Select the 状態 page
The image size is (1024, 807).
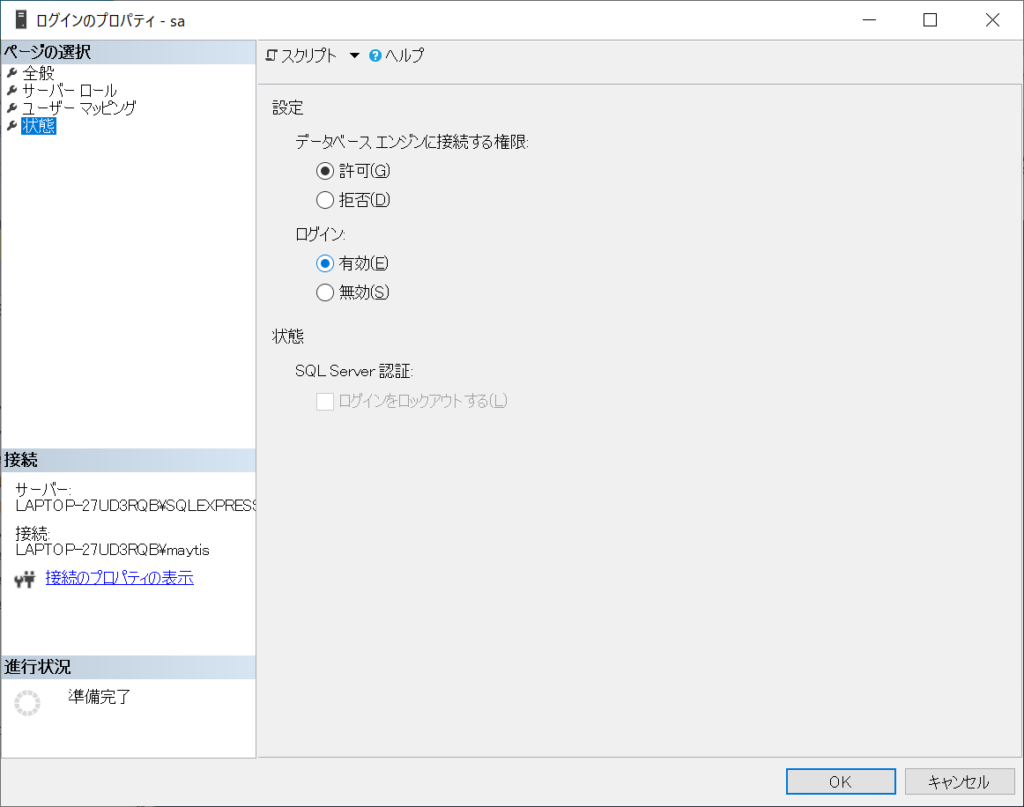coord(39,126)
